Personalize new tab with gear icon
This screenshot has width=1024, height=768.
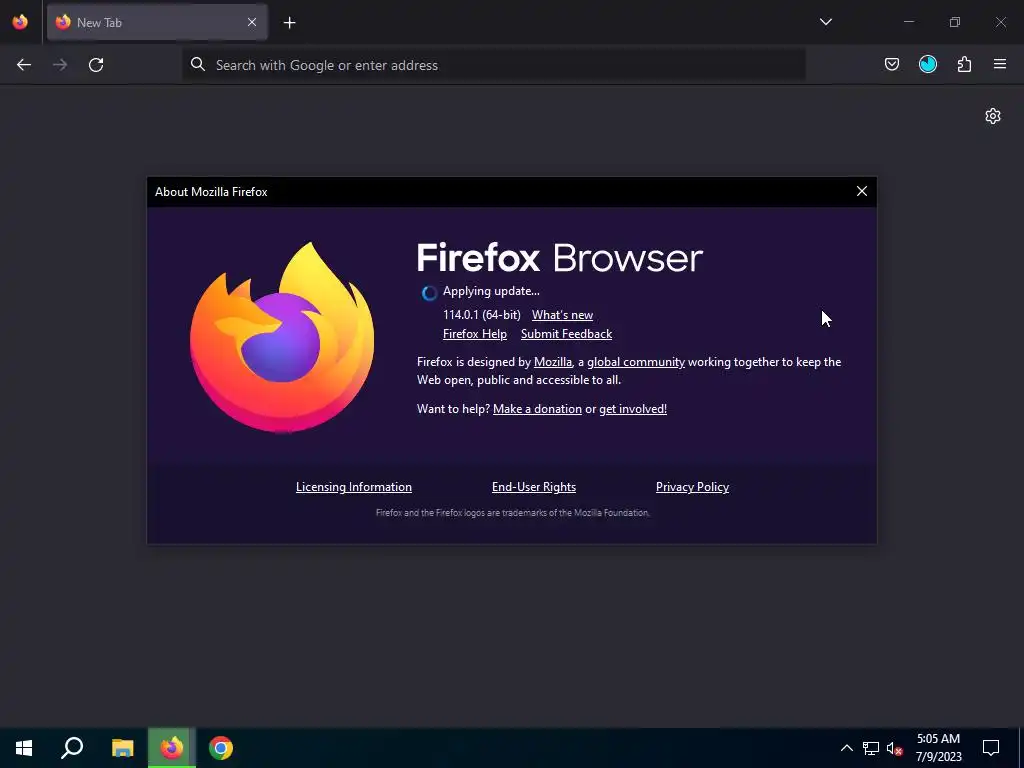pos(993,116)
